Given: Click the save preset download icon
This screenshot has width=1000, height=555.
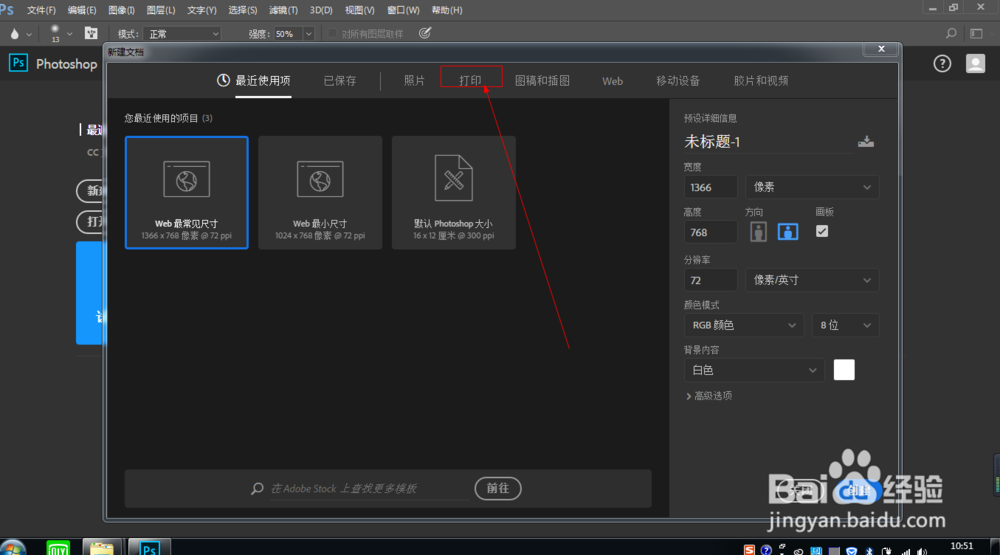Looking at the screenshot, I should pos(865,142).
